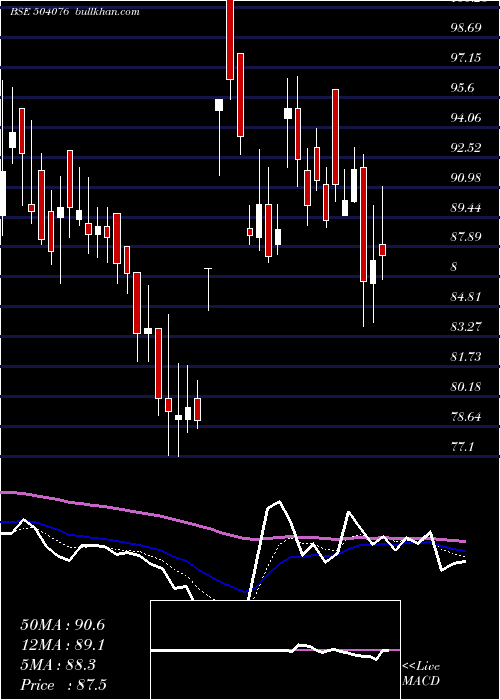Click the 87.89 price axis label
The image size is (500, 700).
tap(466, 237)
